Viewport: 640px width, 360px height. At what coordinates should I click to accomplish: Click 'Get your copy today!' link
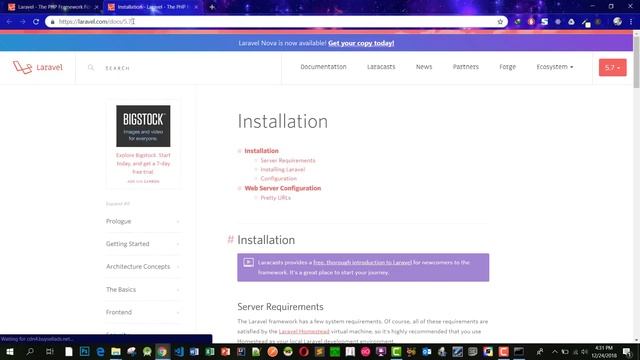tap(361, 43)
